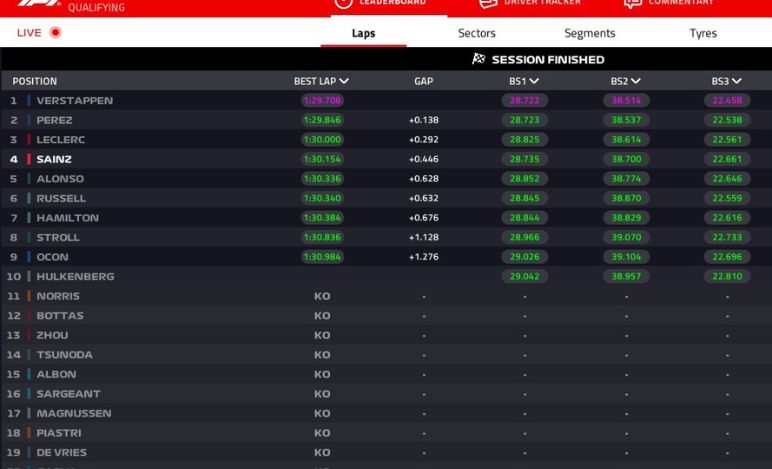This screenshot has width=772, height=469.
Task: Open the Commentary chat icon
Action: [x=633, y=3]
